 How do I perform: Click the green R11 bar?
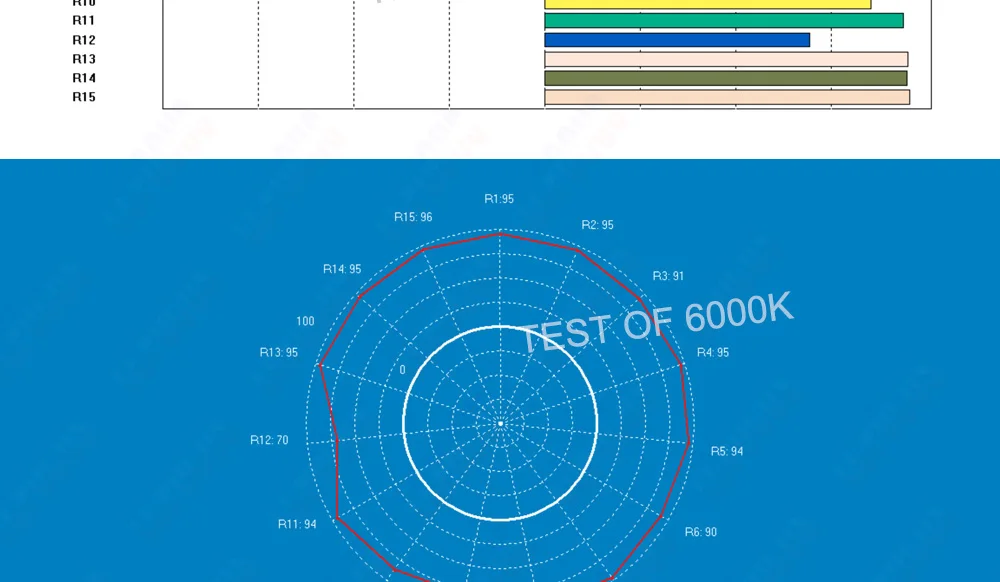pos(724,21)
